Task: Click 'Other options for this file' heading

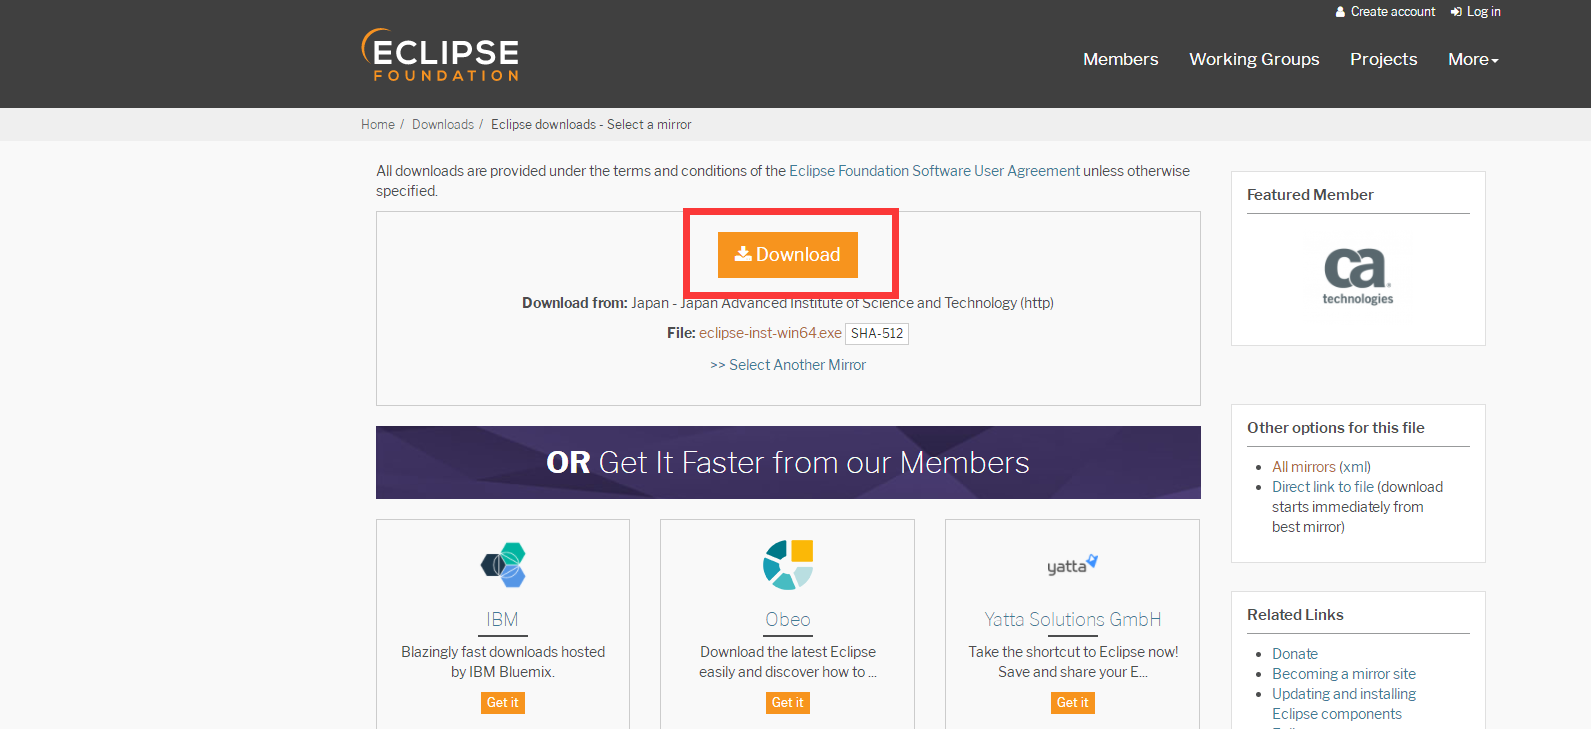Action: (1336, 428)
